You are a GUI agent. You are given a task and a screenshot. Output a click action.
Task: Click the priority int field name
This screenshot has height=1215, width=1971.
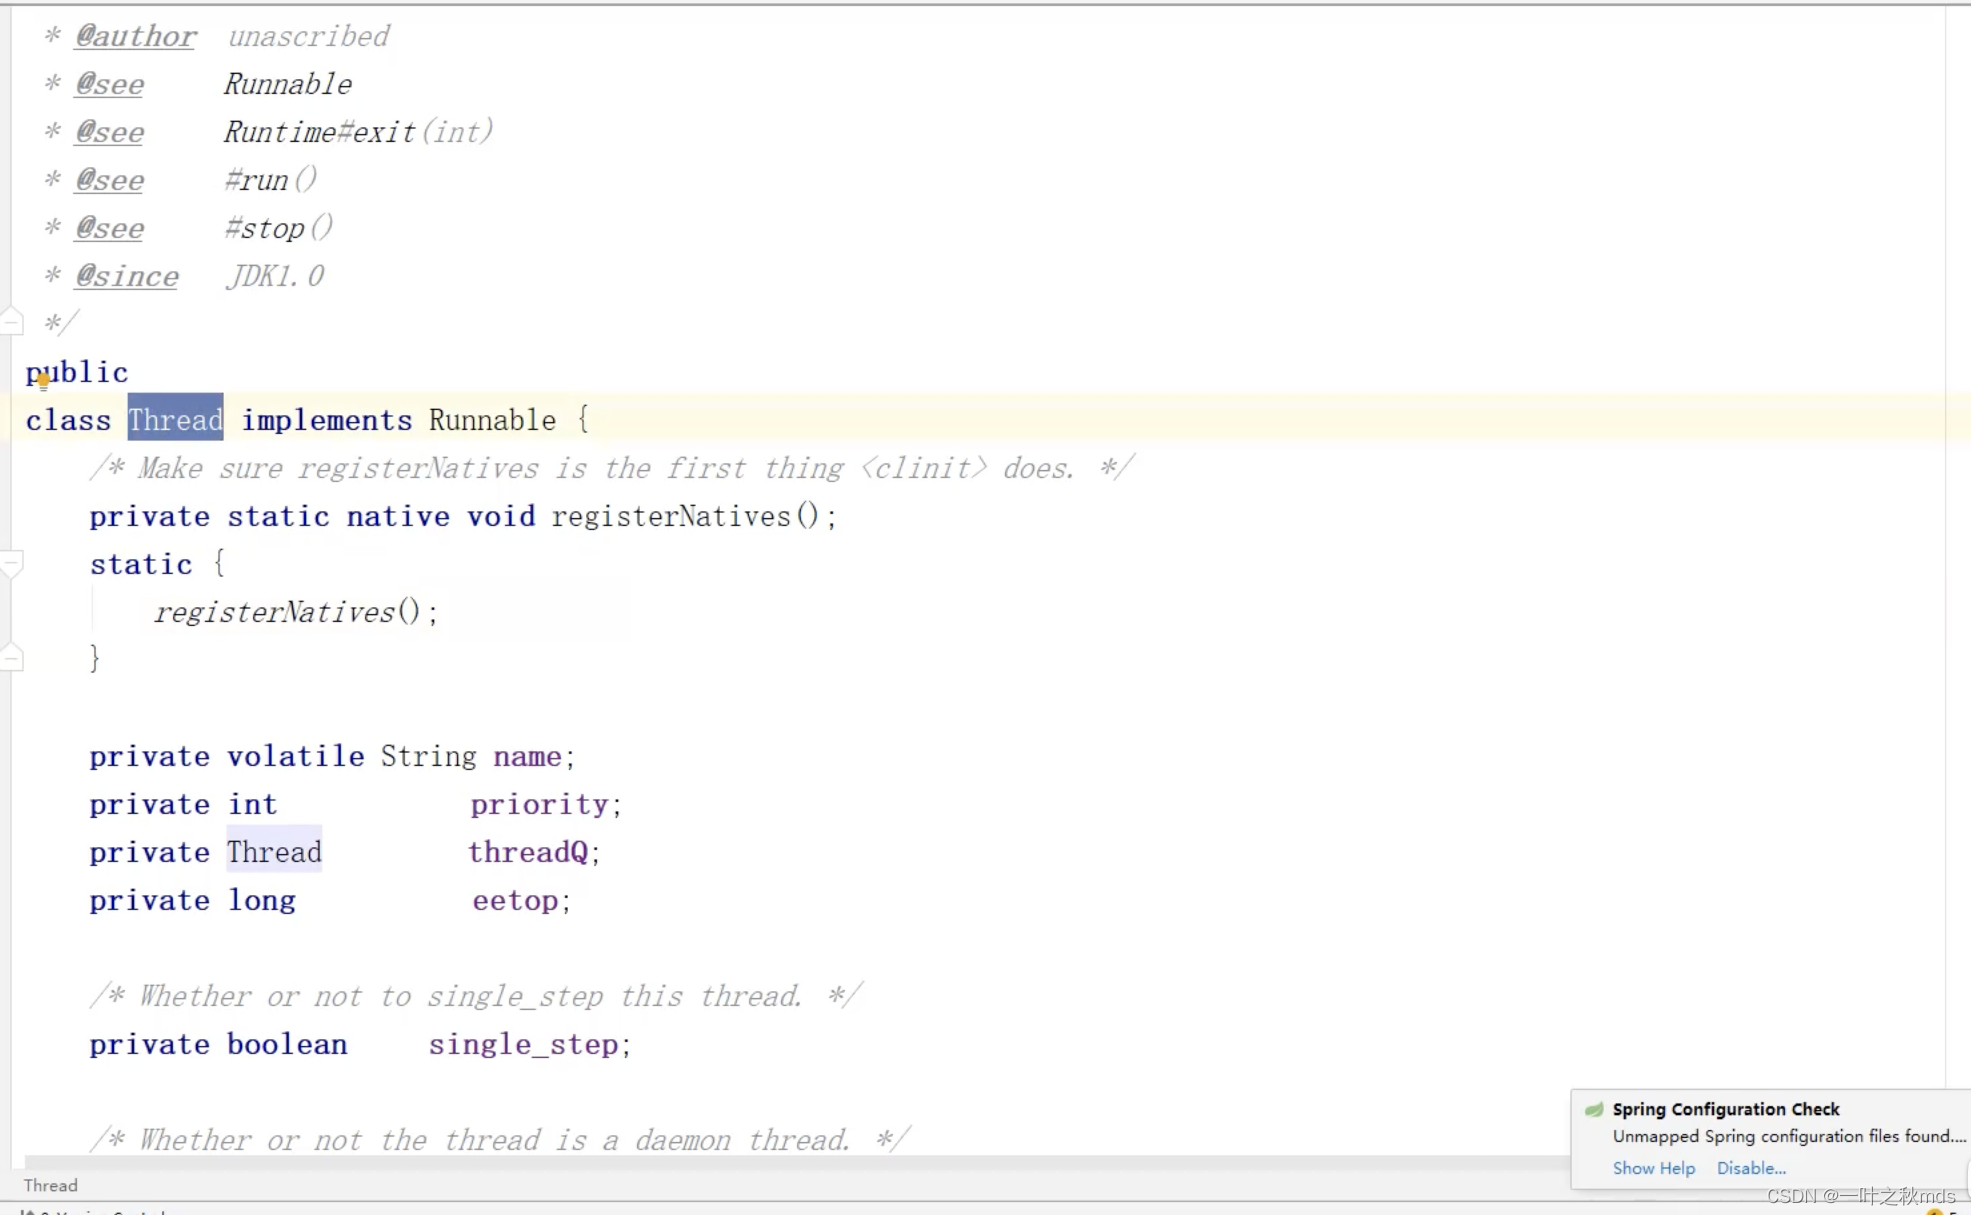pyautogui.click(x=539, y=804)
